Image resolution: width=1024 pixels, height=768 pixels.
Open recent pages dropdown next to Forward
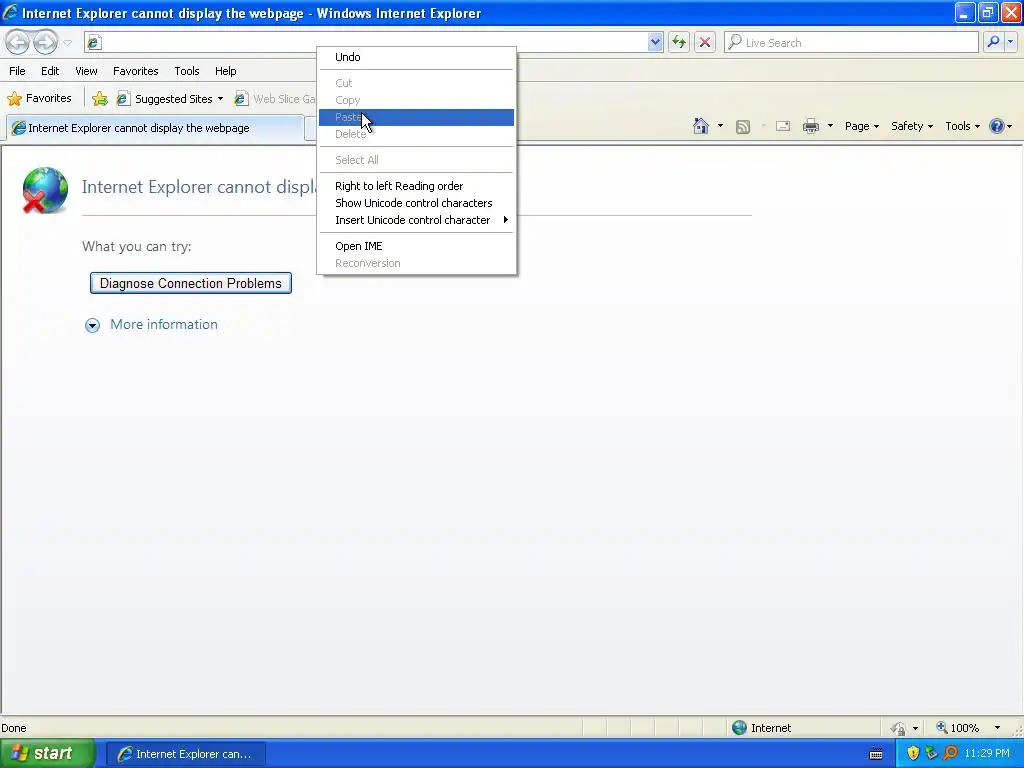click(x=67, y=43)
